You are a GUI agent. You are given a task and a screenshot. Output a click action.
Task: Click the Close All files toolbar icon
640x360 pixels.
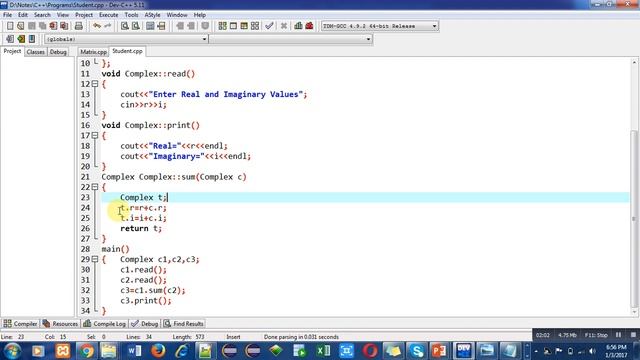point(64,26)
